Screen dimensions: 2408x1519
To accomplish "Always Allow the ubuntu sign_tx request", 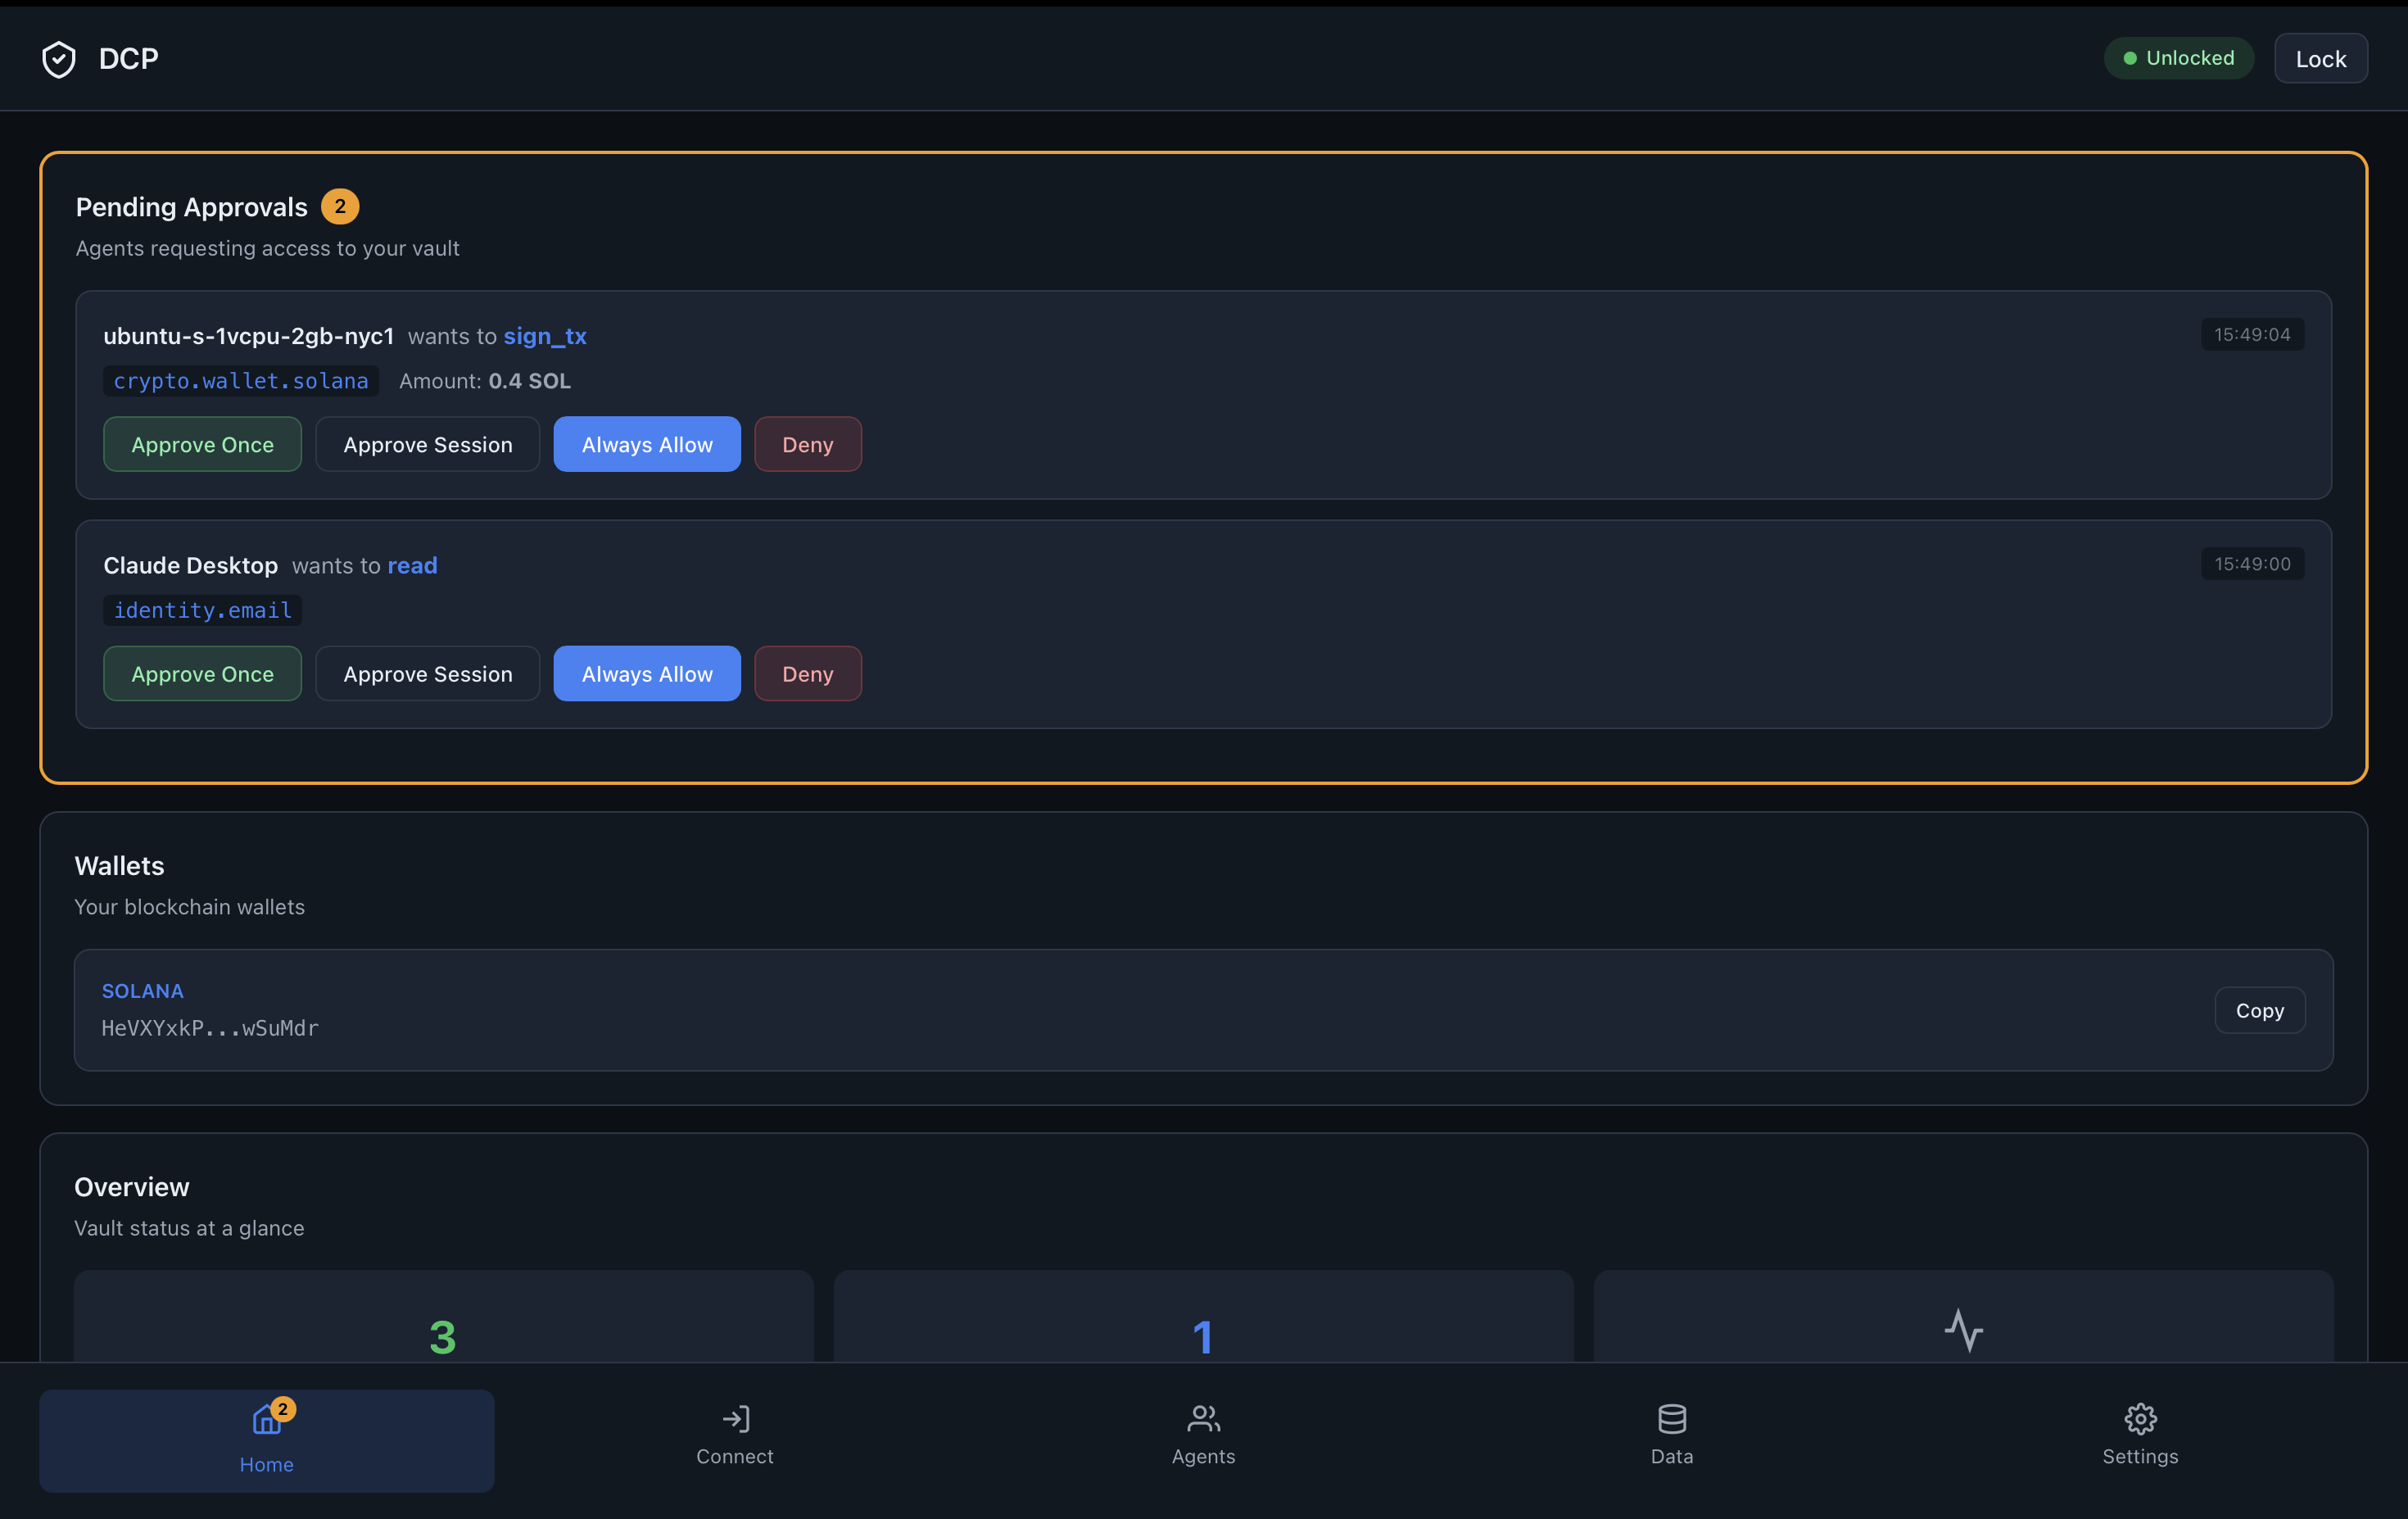I will click(x=647, y=444).
